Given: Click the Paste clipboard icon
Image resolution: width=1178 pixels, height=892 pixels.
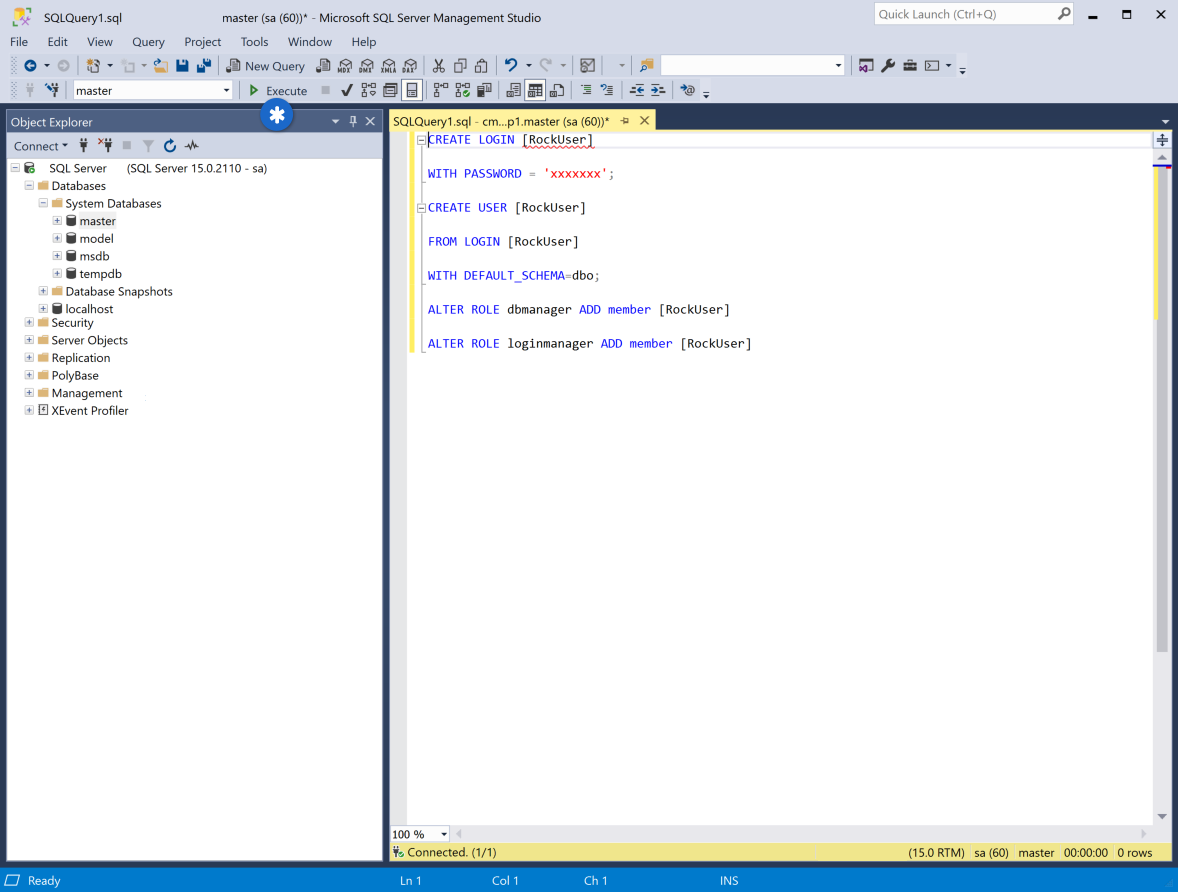Looking at the screenshot, I should pos(481,66).
